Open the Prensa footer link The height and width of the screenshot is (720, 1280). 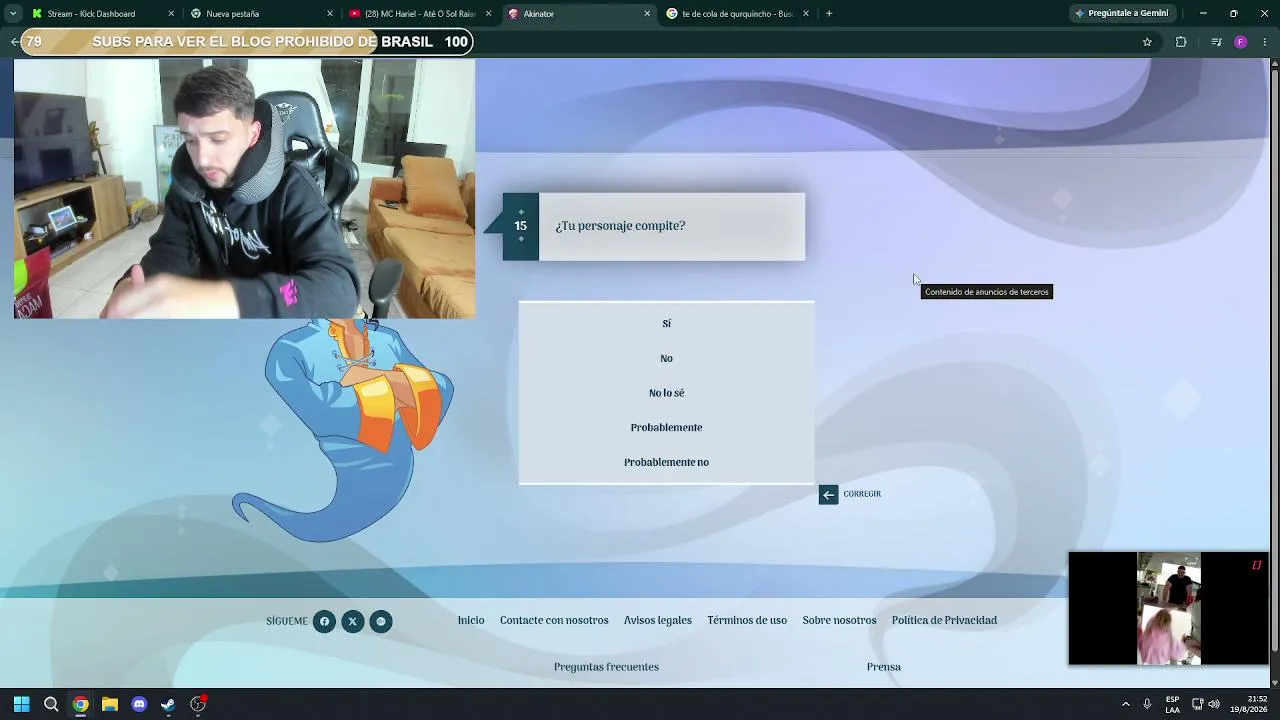tap(884, 667)
